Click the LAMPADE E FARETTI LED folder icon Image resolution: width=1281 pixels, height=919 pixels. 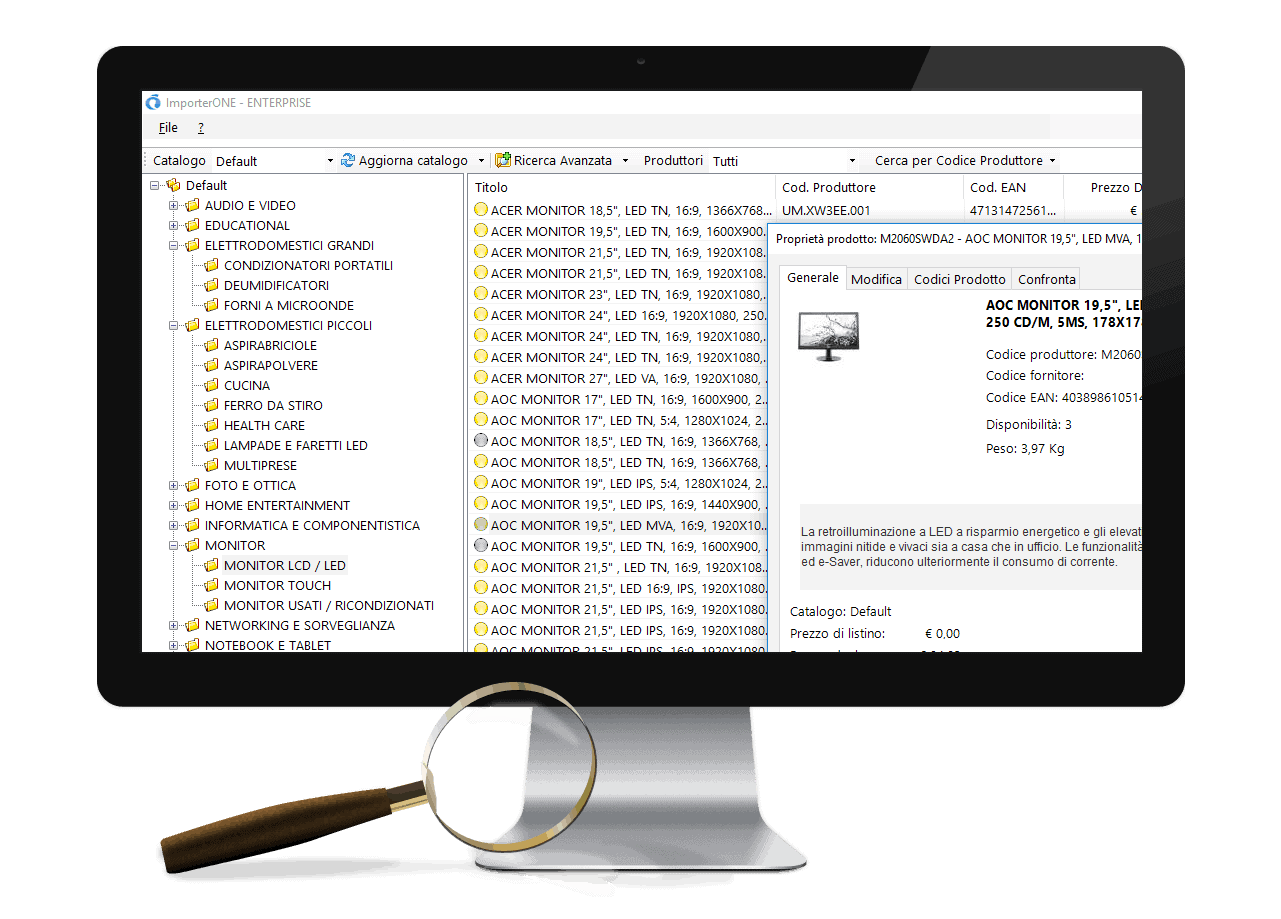click(211, 445)
